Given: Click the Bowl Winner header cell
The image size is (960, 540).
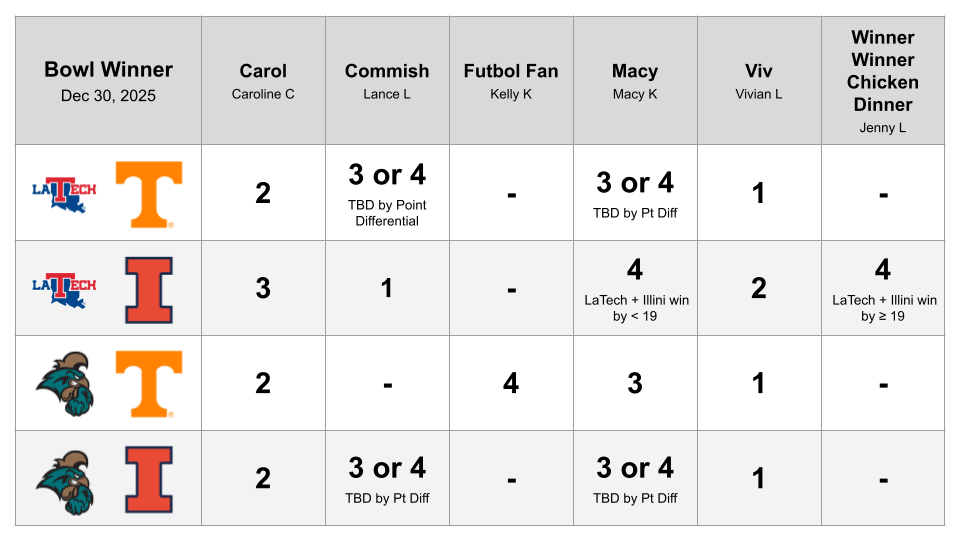Looking at the screenshot, I should [108, 80].
